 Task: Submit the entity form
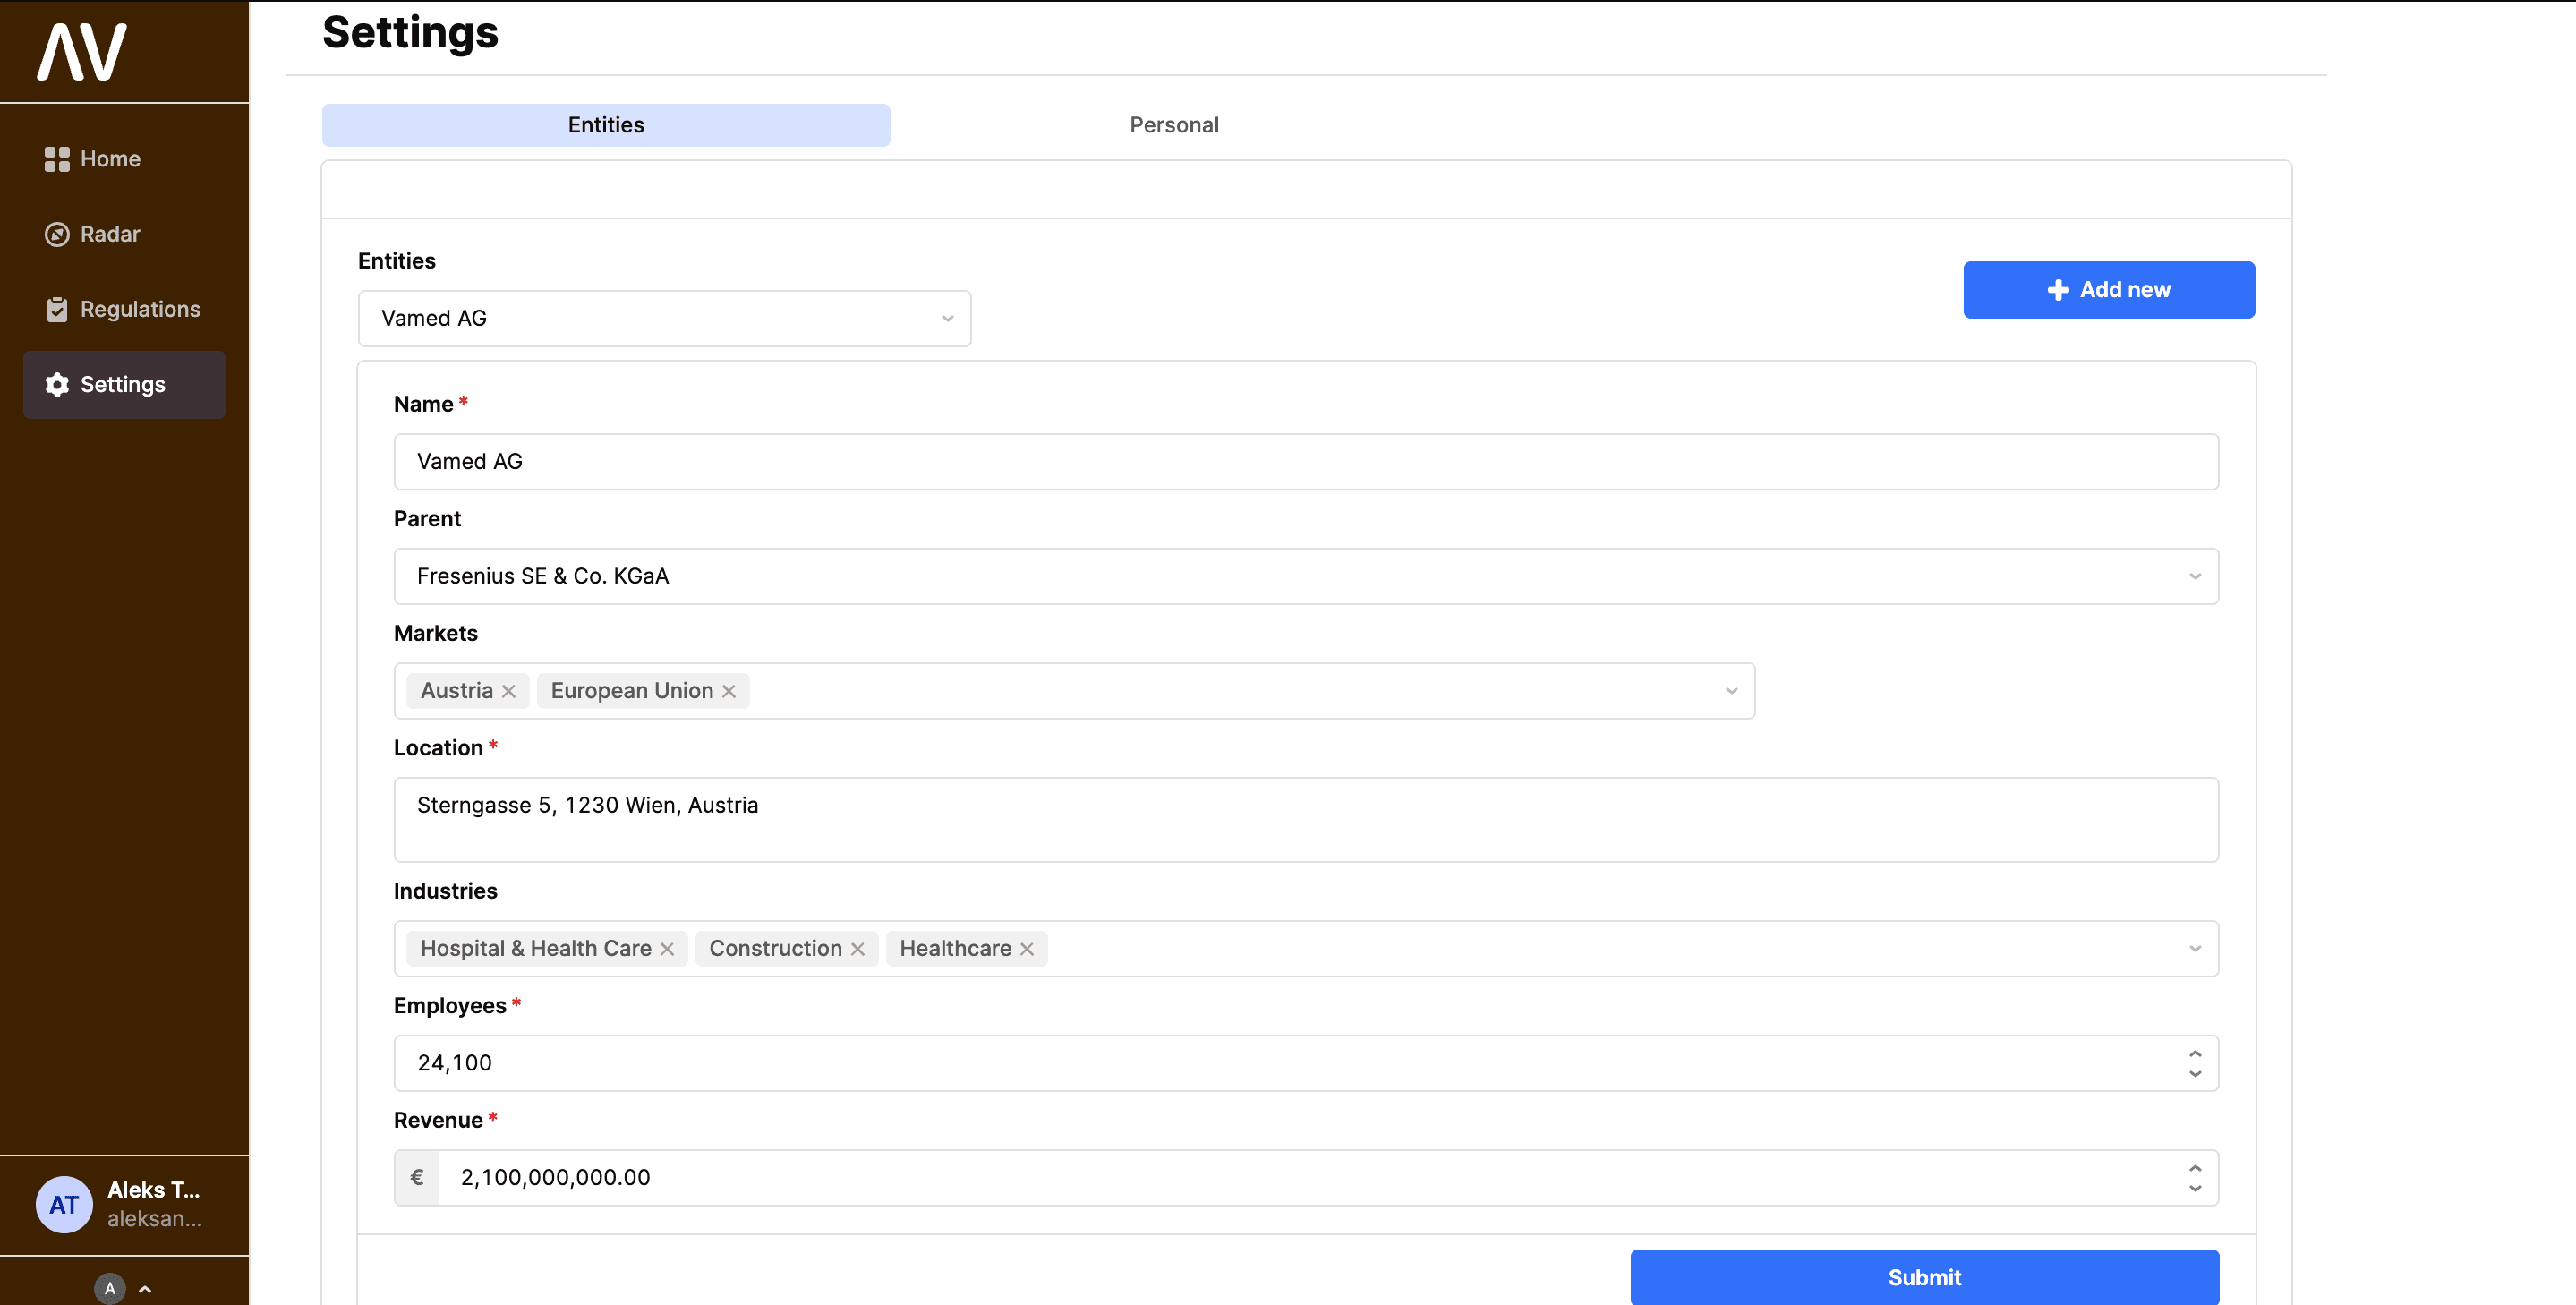click(x=1923, y=1277)
